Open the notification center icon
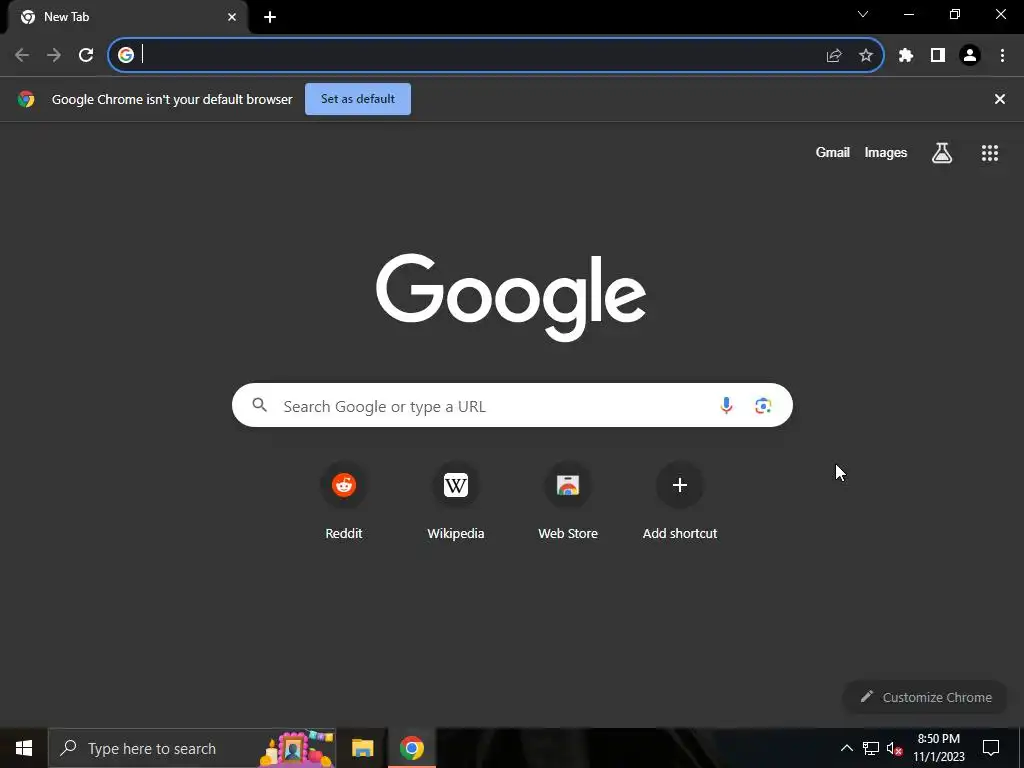This screenshot has height=768, width=1024. (x=991, y=748)
